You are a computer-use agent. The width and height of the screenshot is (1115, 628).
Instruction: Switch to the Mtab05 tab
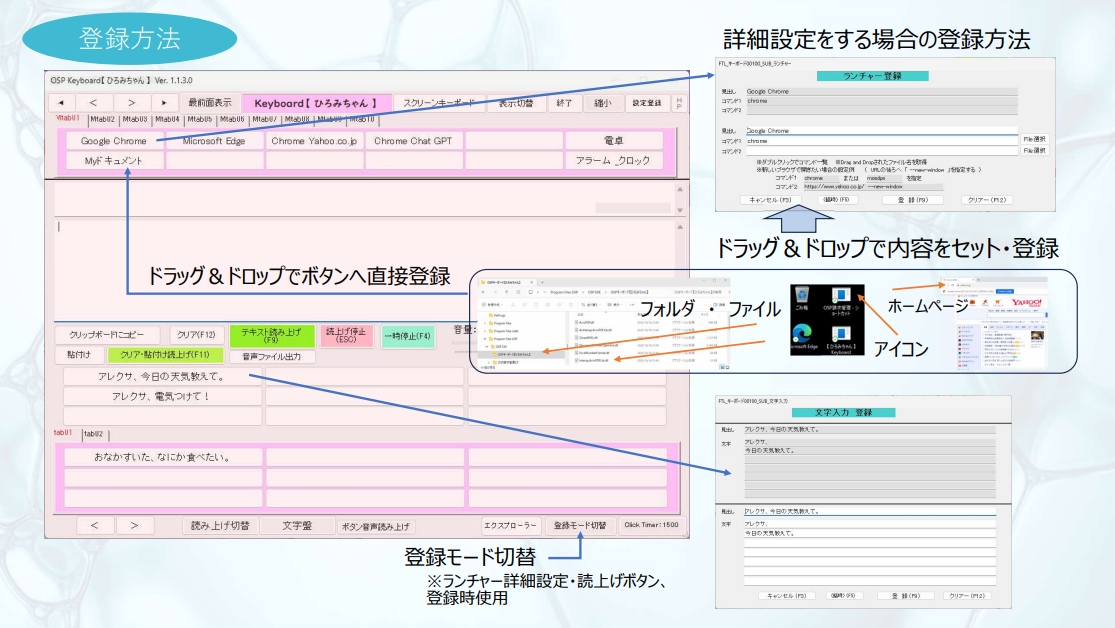coord(199,119)
